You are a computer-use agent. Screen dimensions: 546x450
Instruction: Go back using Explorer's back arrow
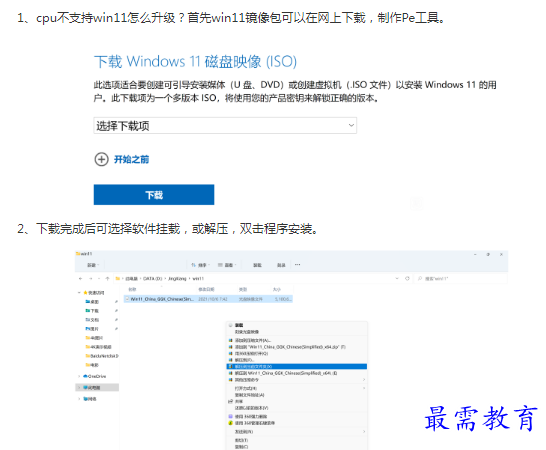81,279
